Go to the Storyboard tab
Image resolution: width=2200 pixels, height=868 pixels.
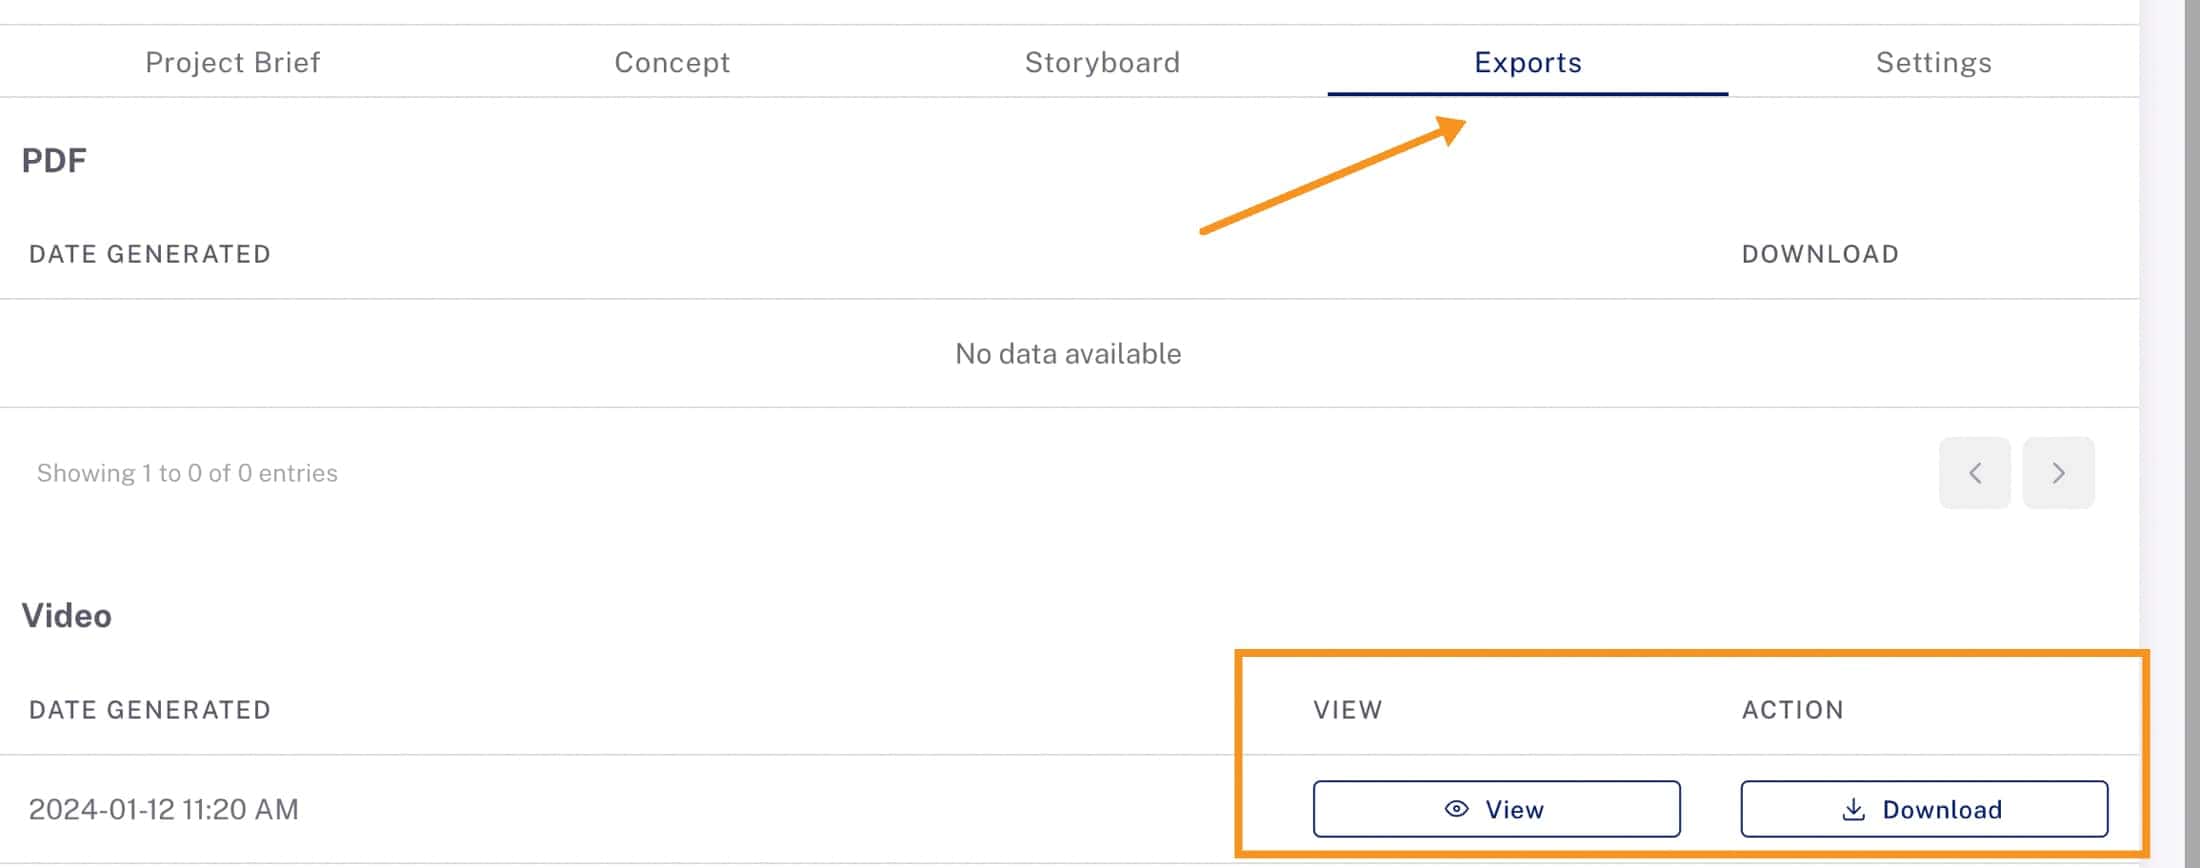[x=1102, y=62]
